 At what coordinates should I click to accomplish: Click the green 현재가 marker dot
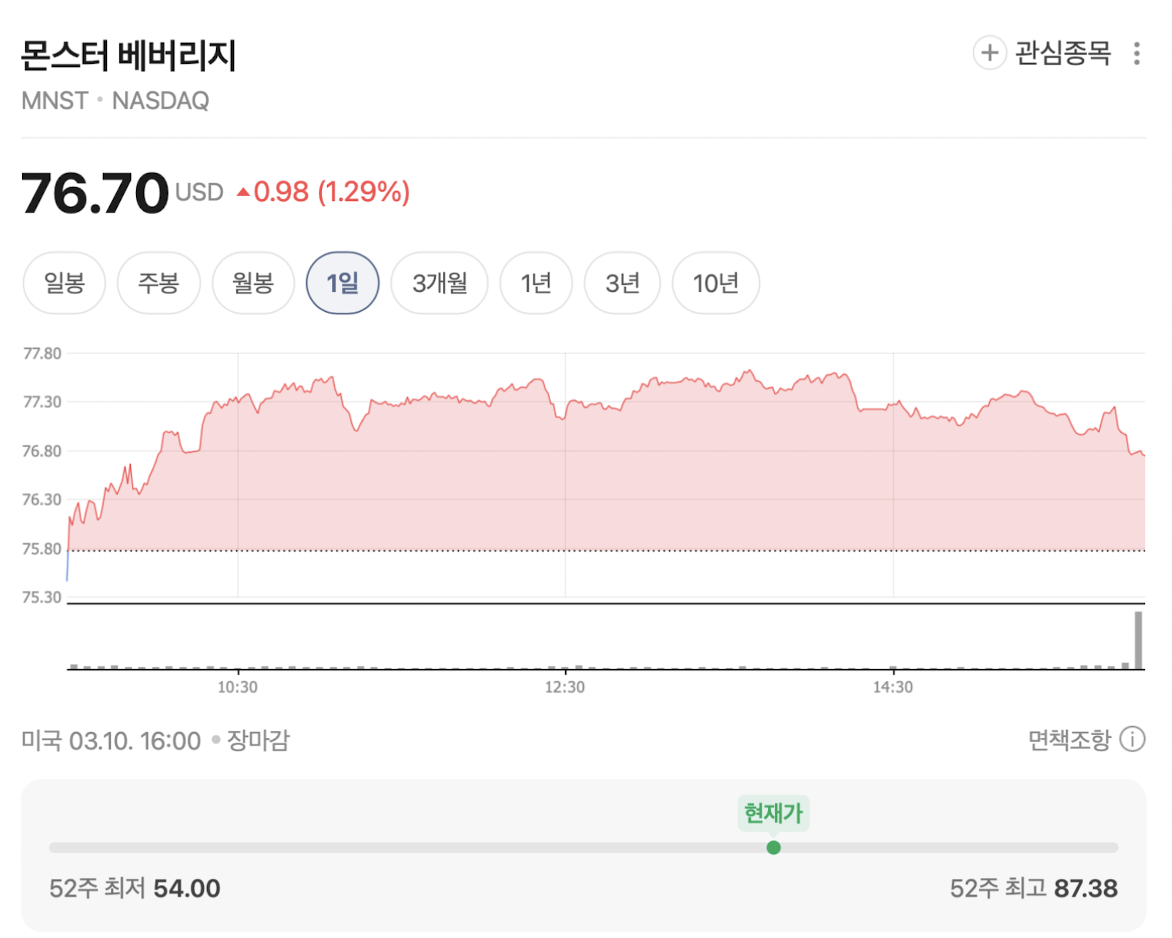773,848
